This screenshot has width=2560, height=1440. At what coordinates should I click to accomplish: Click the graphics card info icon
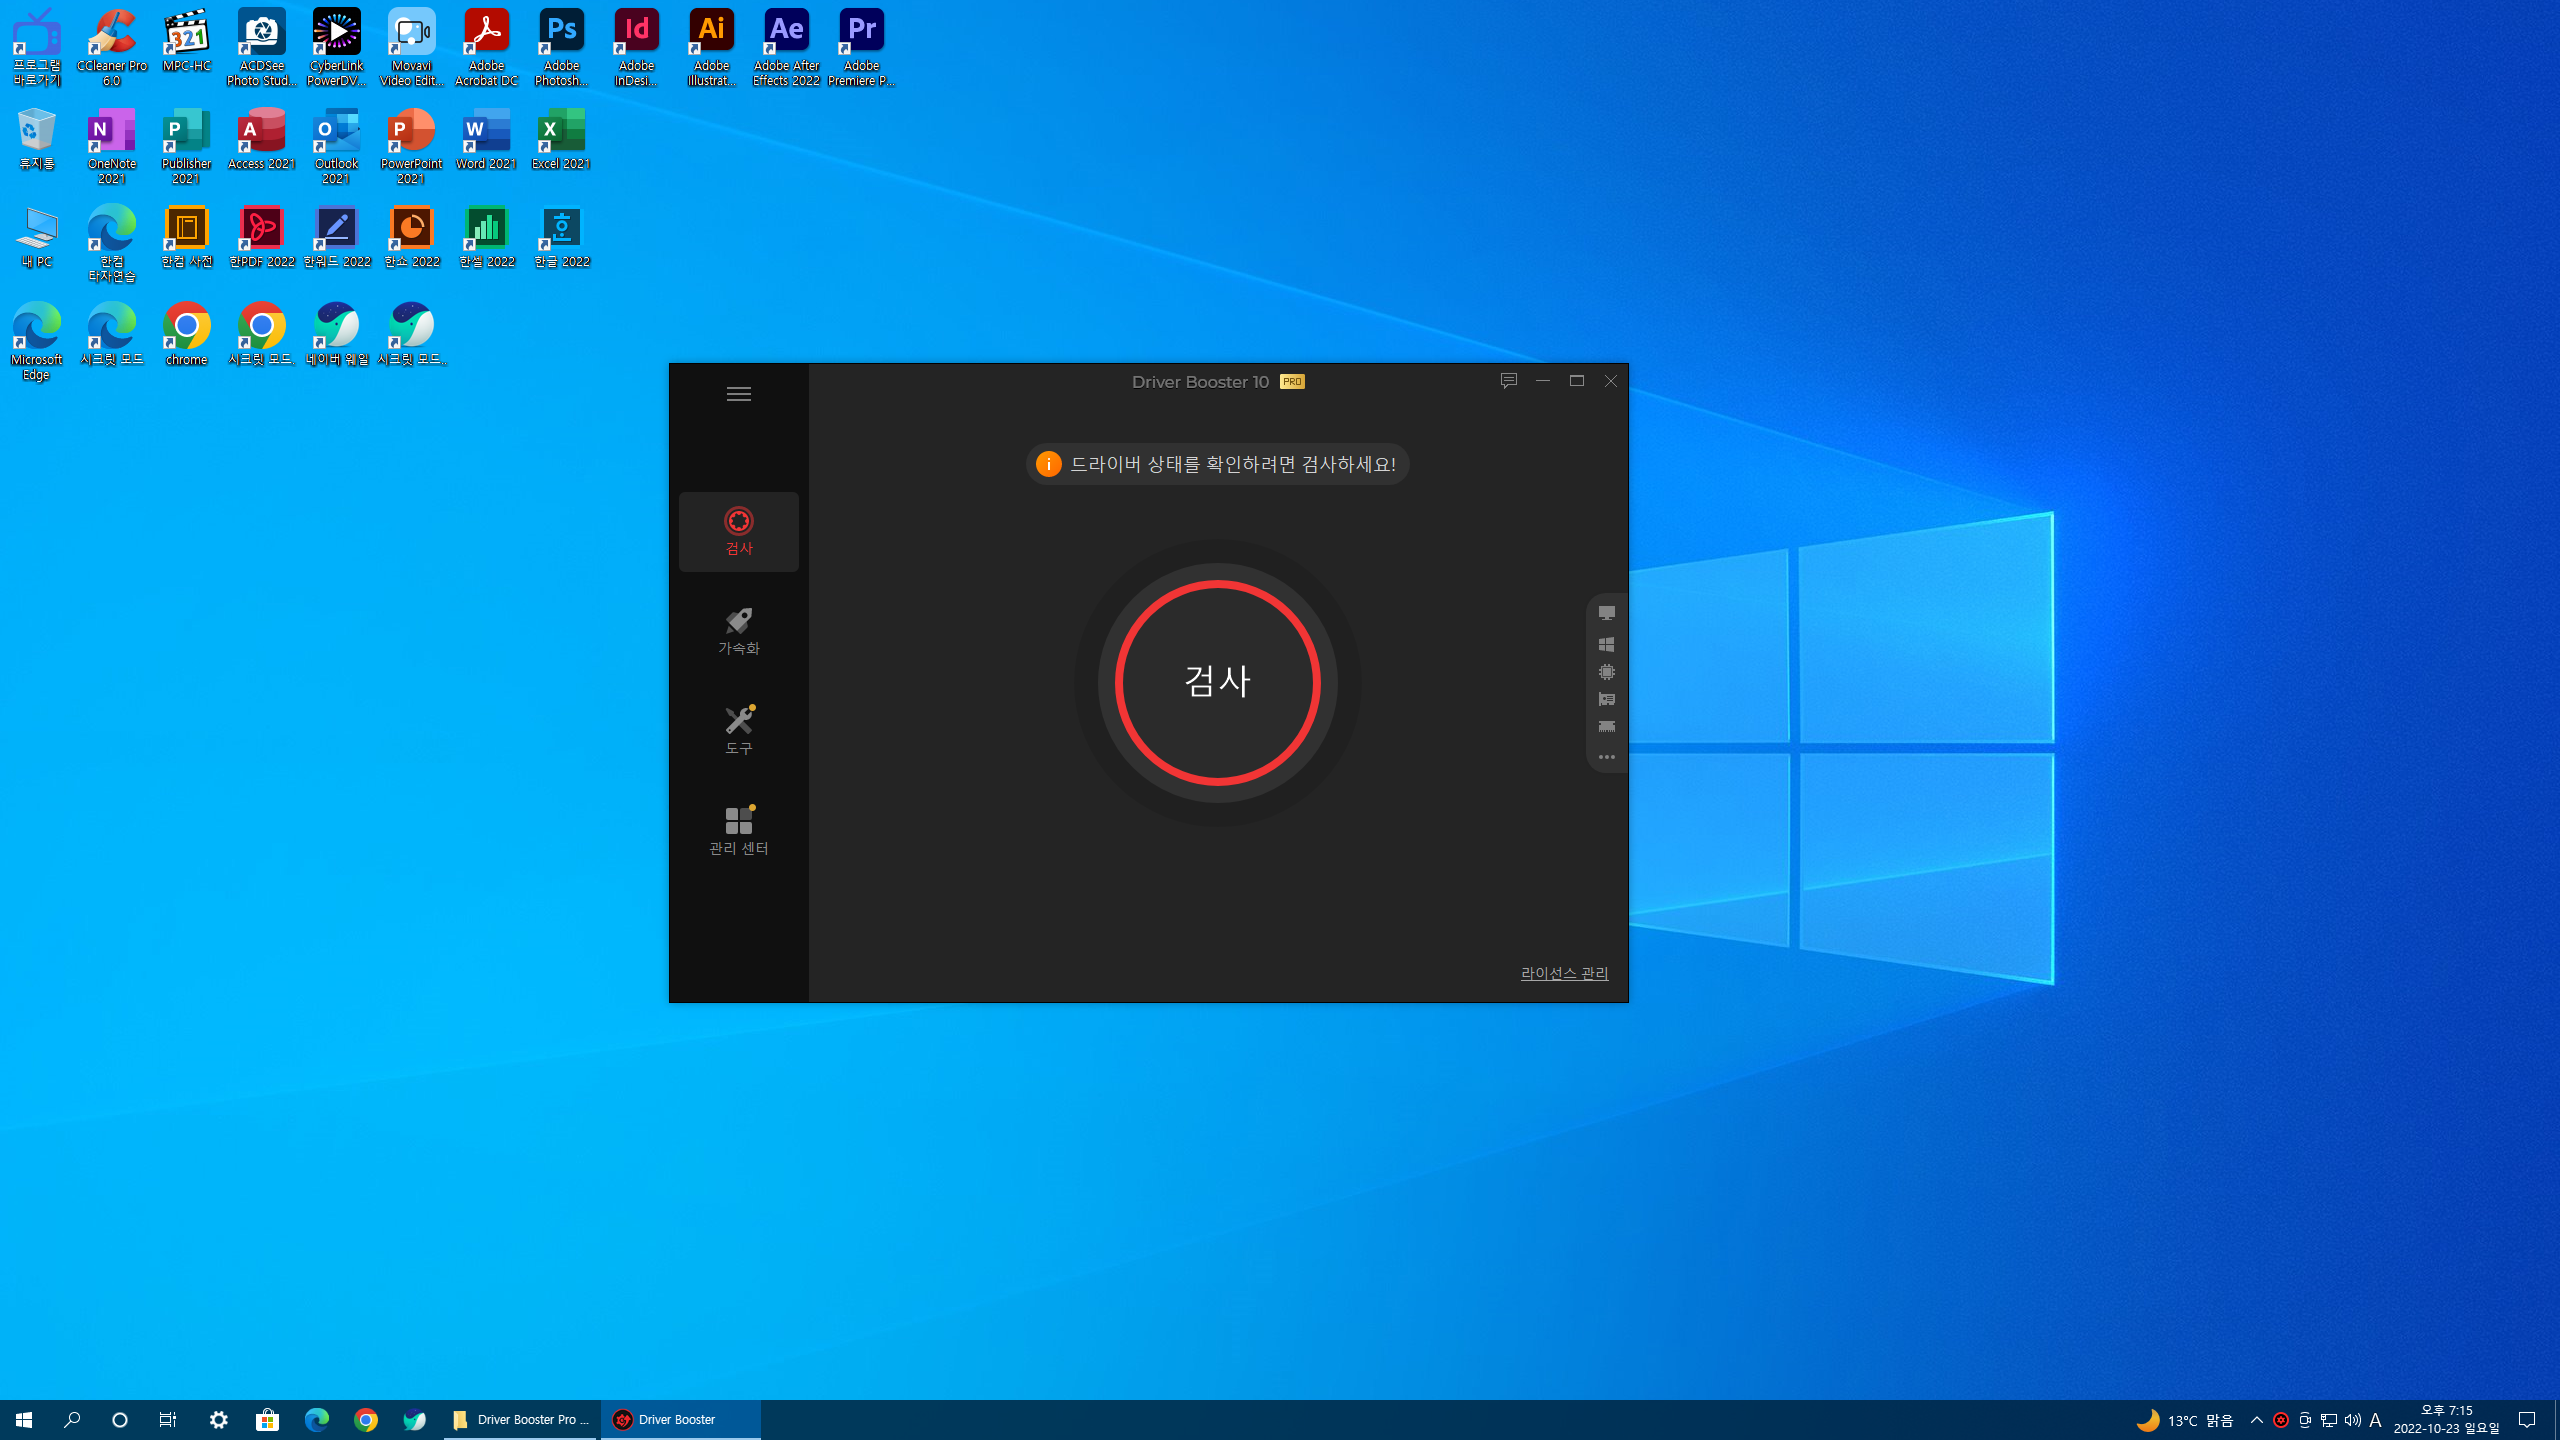click(1606, 699)
